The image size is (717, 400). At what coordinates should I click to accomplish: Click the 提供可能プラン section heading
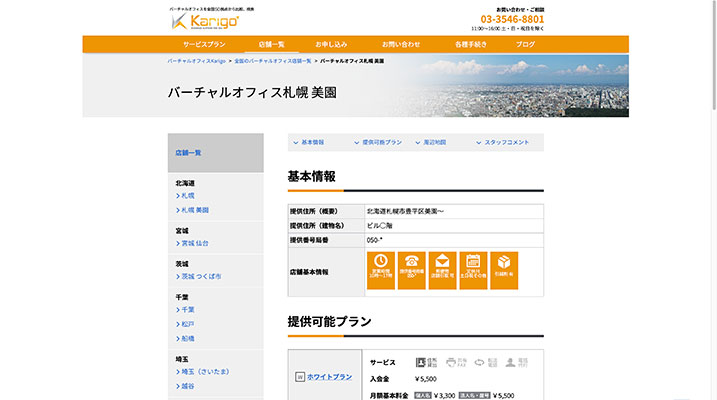click(x=329, y=321)
